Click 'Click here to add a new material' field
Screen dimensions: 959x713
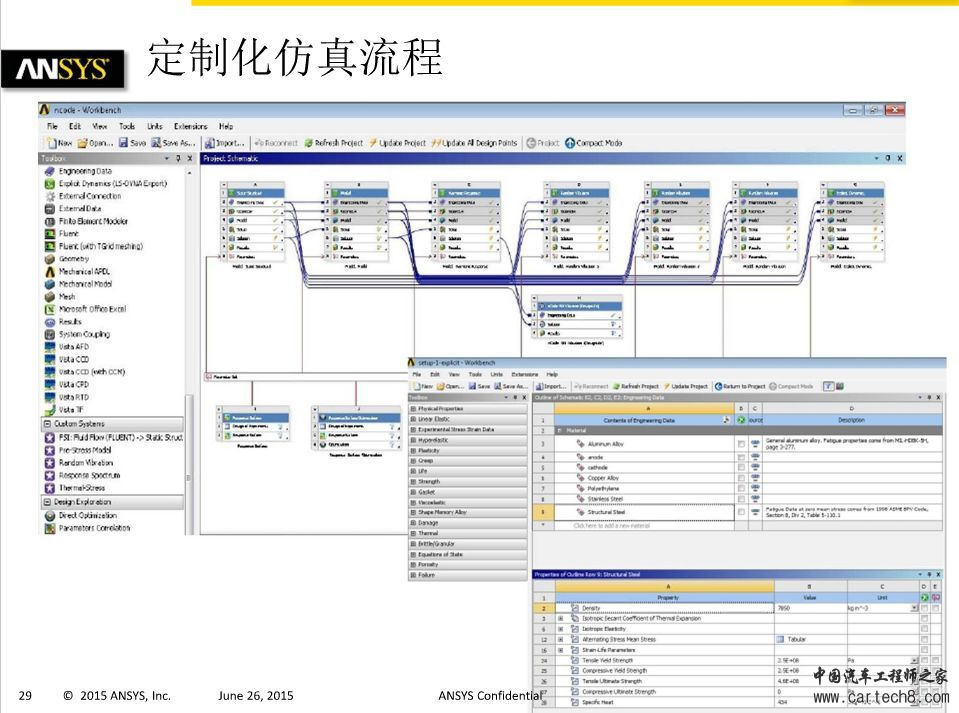point(644,526)
